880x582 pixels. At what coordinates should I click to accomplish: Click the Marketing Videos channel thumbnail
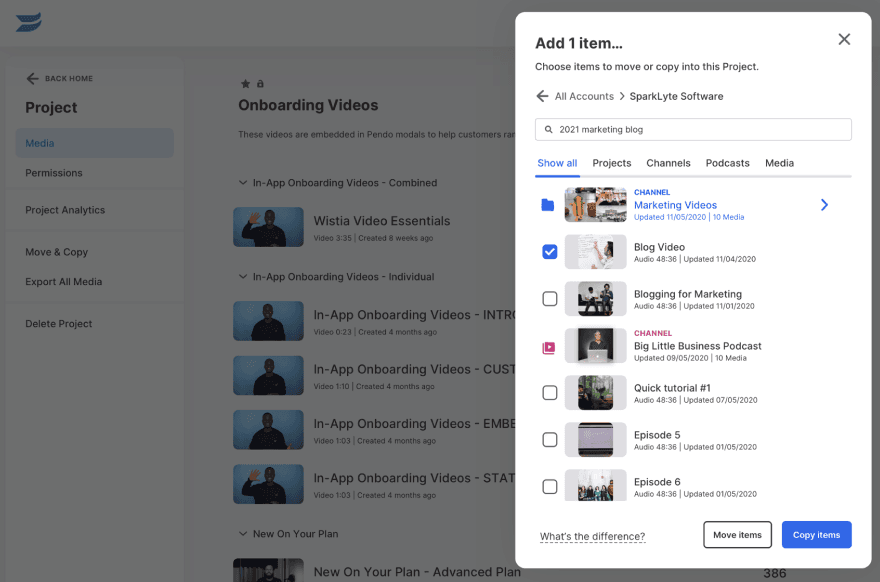coord(595,205)
